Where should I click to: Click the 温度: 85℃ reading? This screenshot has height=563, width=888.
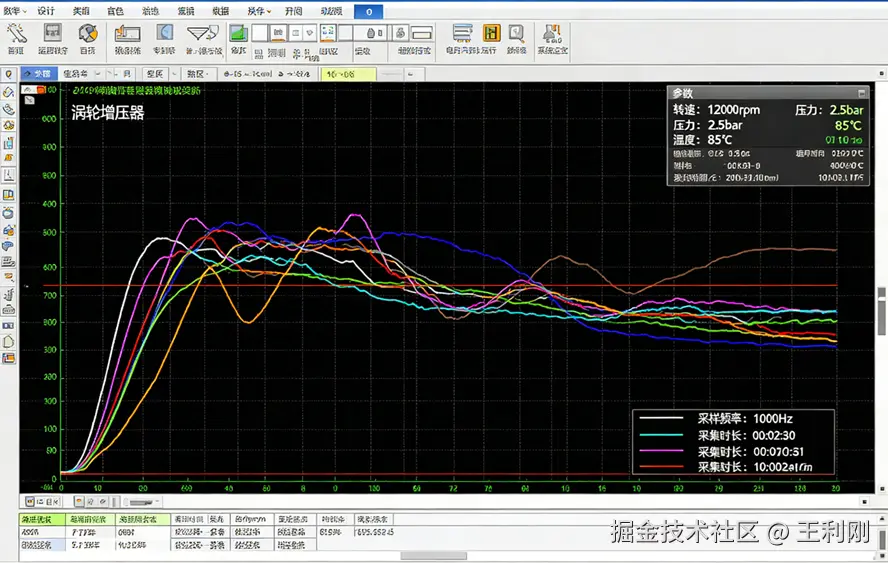702,140
